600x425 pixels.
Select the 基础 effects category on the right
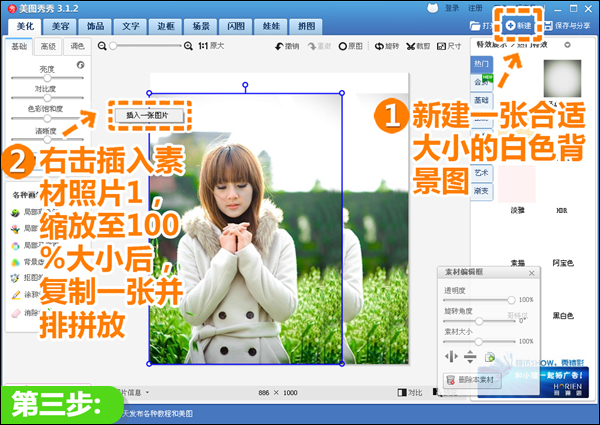pos(482,101)
